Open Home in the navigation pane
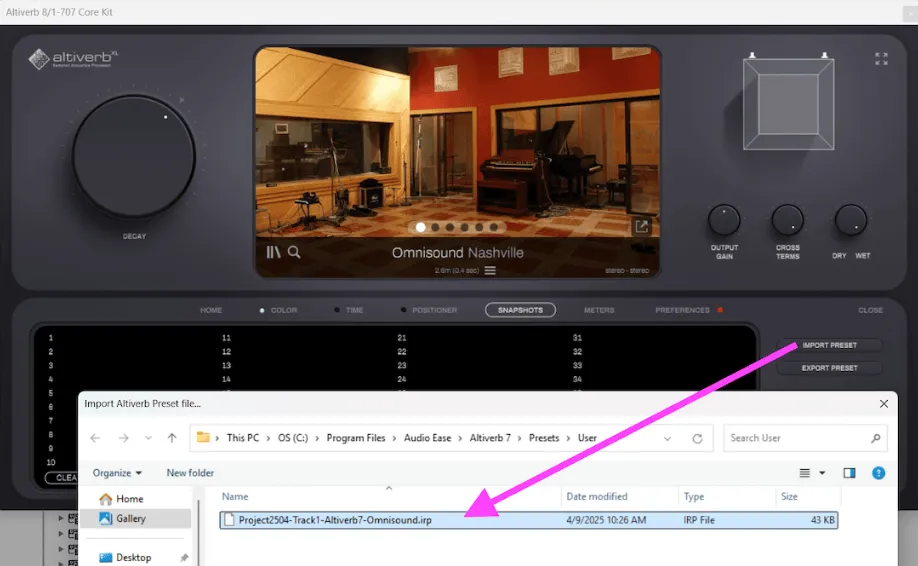The height and width of the screenshot is (566, 918). [129, 499]
